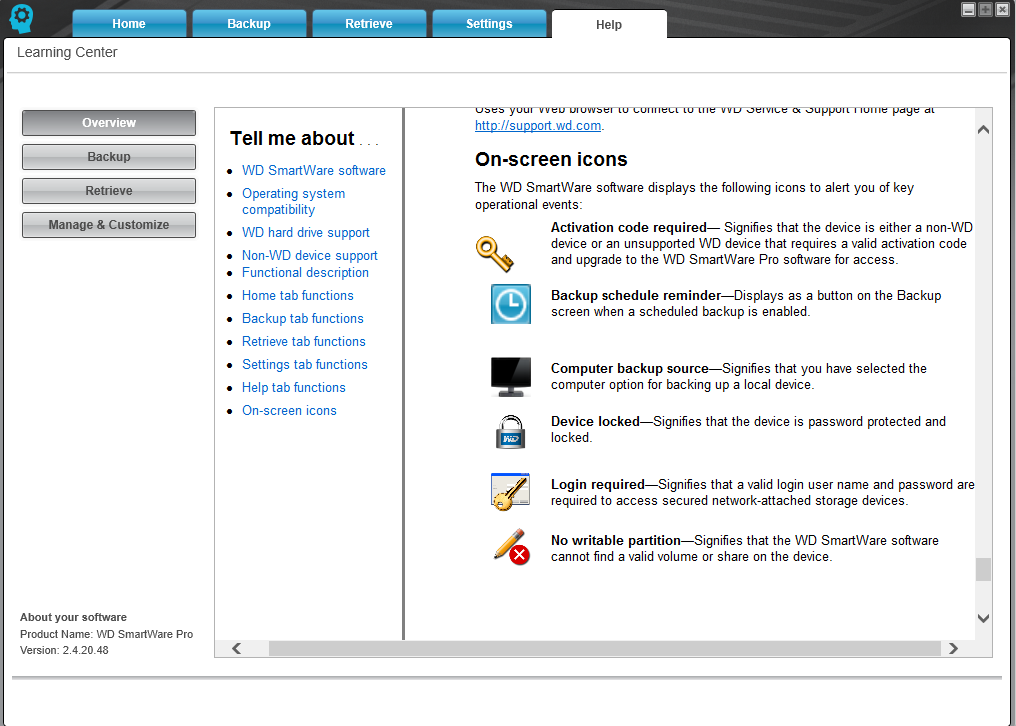Select the Help tab
Screen dimensions: 1016x726
[x=609, y=24]
